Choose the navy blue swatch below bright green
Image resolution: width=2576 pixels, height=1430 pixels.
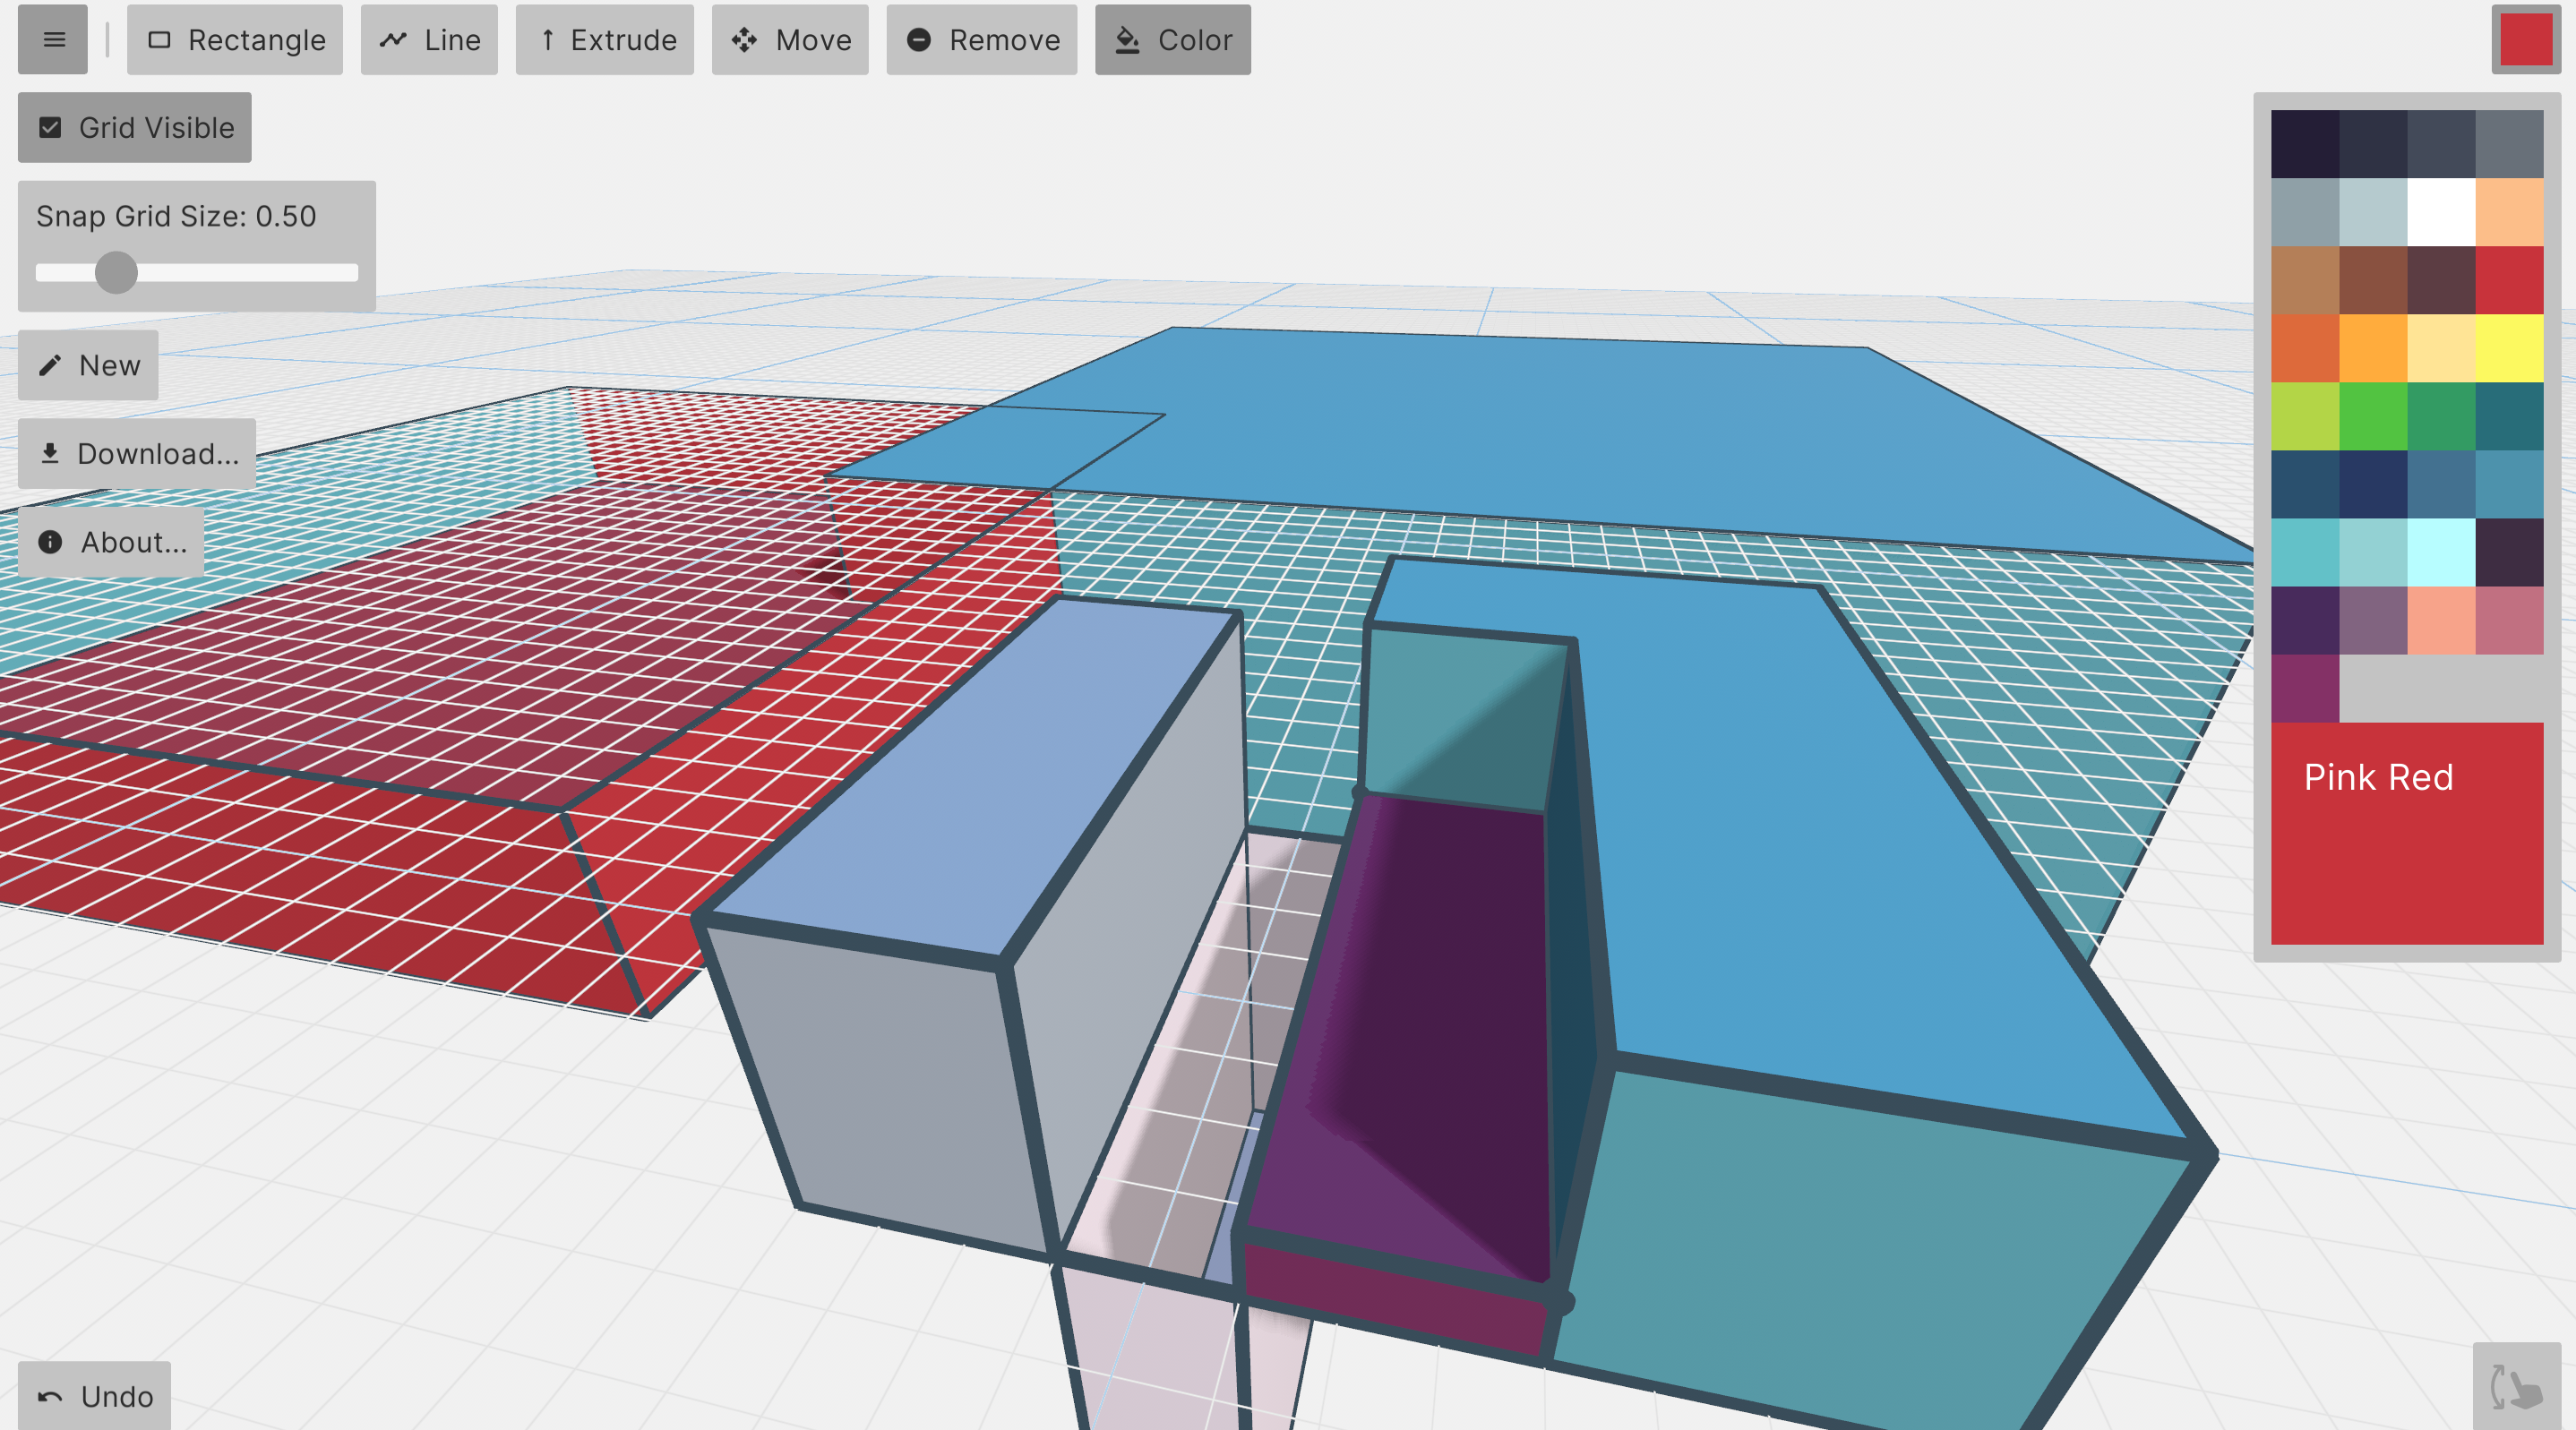(2373, 484)
